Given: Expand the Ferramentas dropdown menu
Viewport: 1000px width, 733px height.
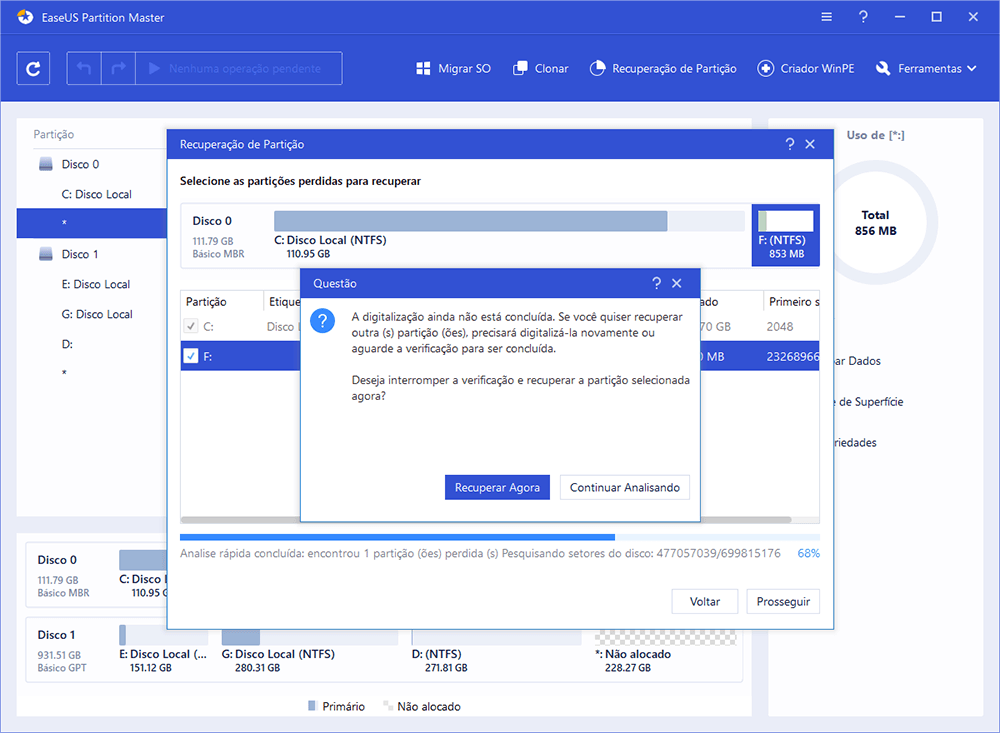Looking at the screenshot, I should point(926,68).
